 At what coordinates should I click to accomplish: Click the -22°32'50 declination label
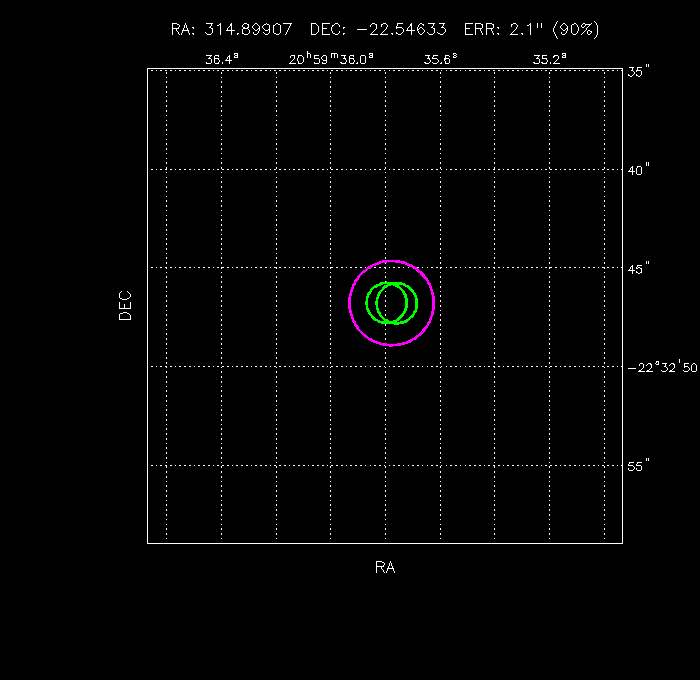click(662, 368)
